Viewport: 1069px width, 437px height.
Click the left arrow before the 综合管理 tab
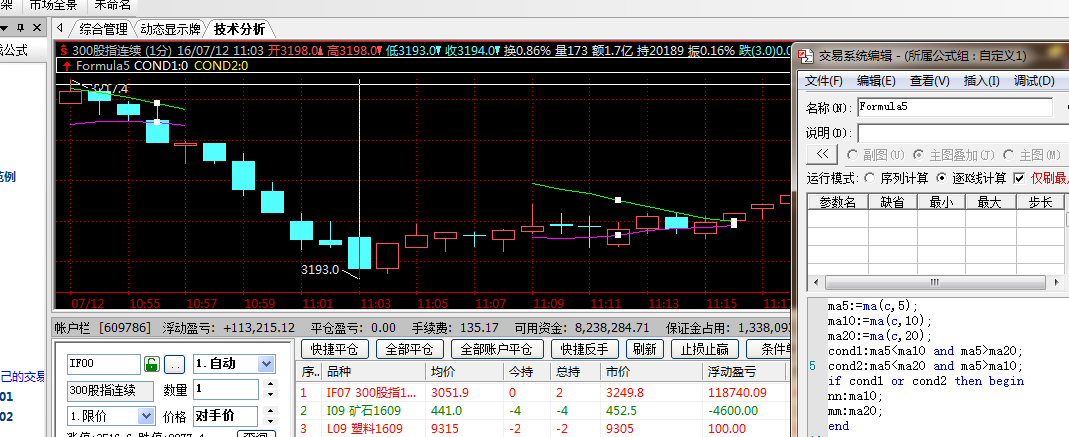pos(62,28)
